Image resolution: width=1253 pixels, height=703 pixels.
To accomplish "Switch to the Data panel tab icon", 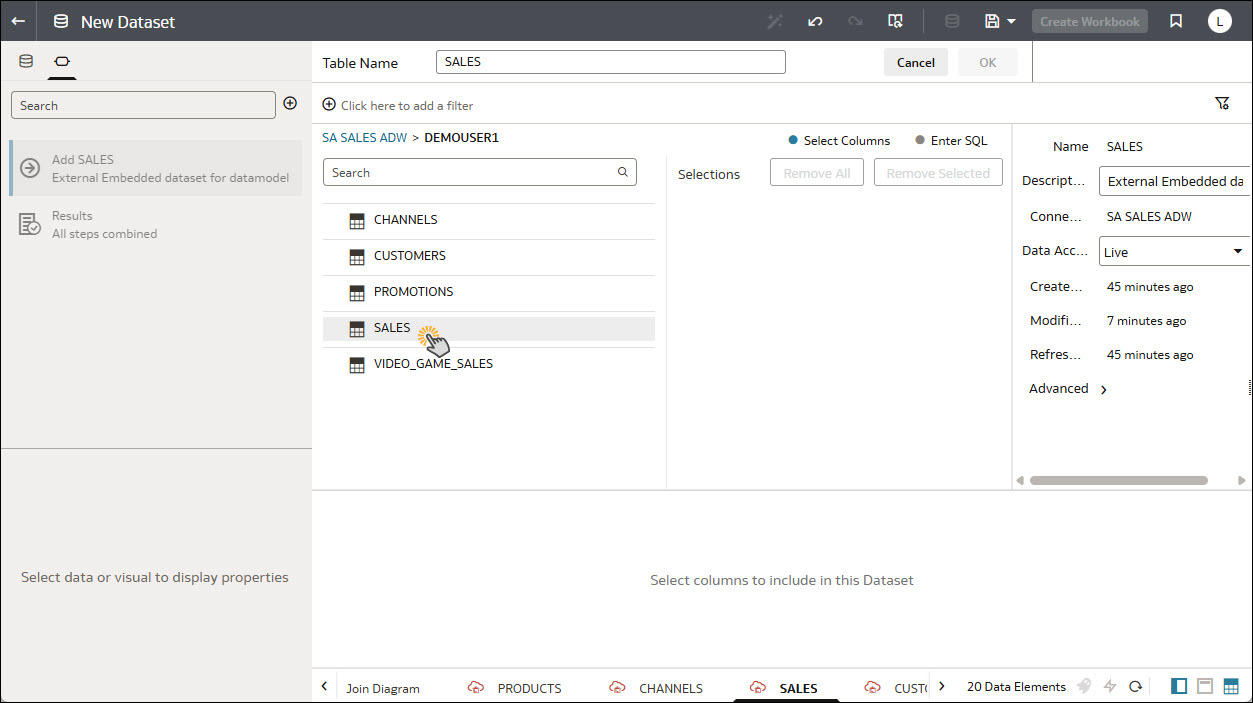I will (26, 61).
